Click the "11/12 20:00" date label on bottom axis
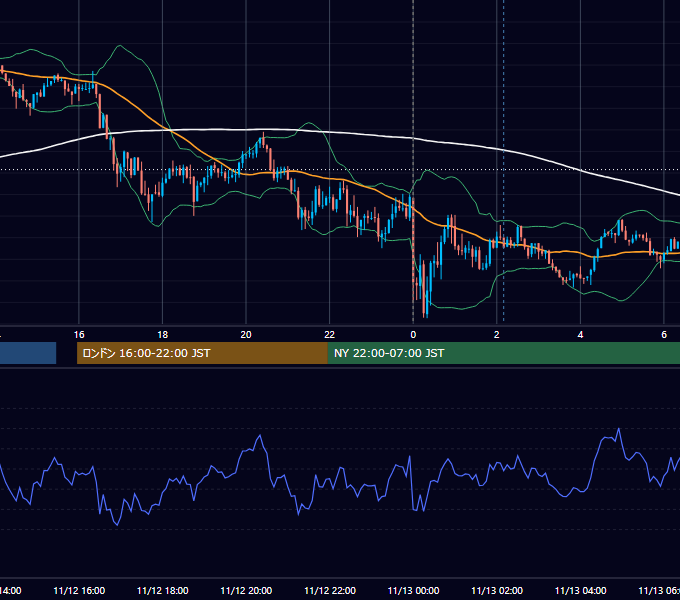 246,590
